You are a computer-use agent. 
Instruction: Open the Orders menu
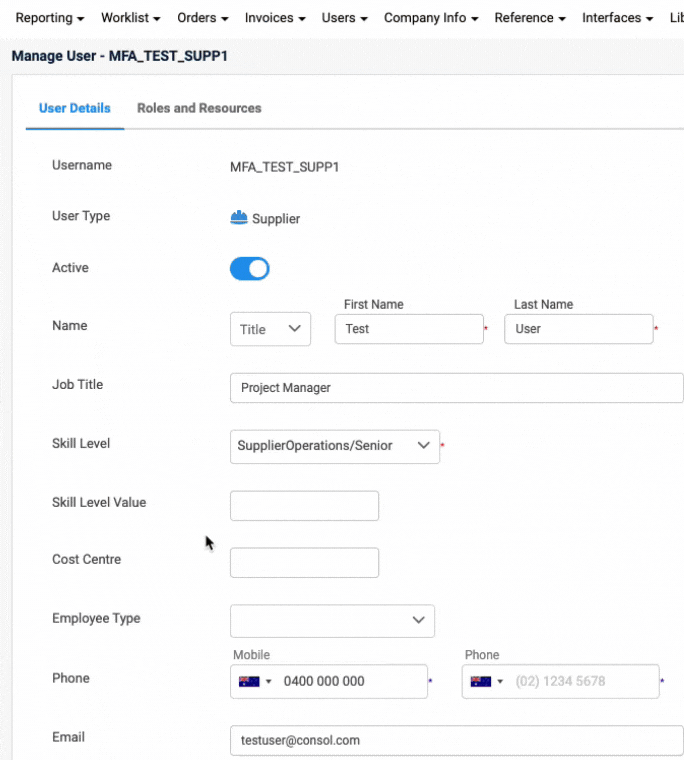[x=203, y=18]
